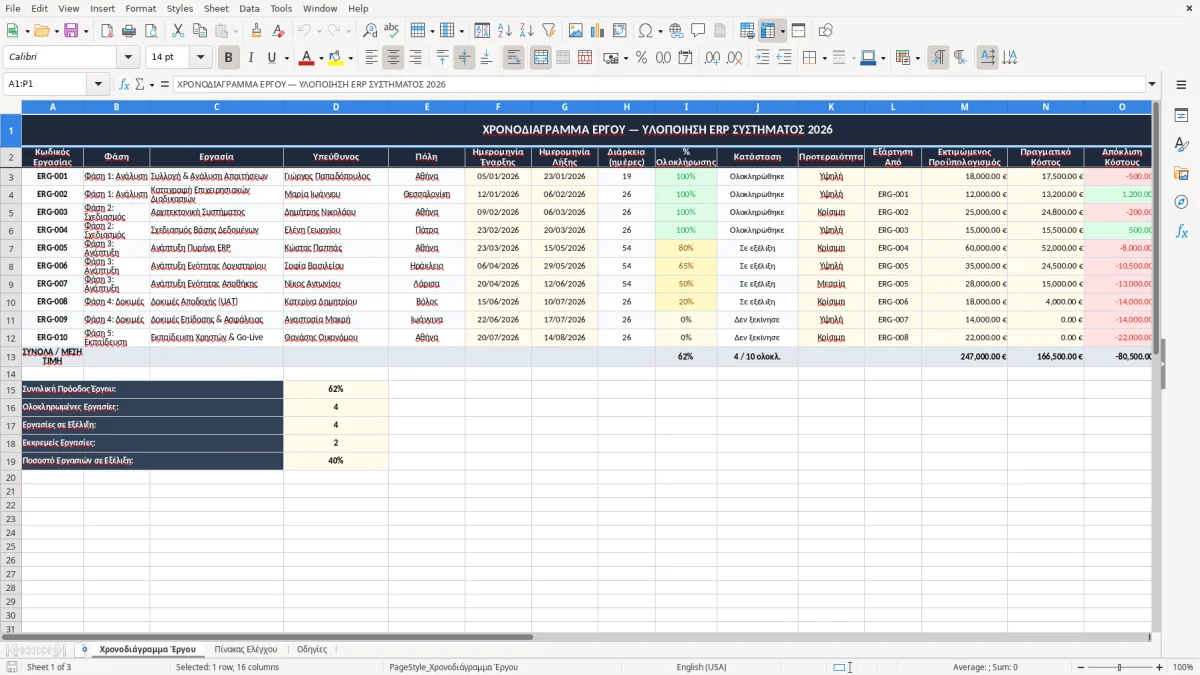Viewport: 1200px width, 675px height.
Task: Open sidebar Functions panel
Action: pos(1181,231)
